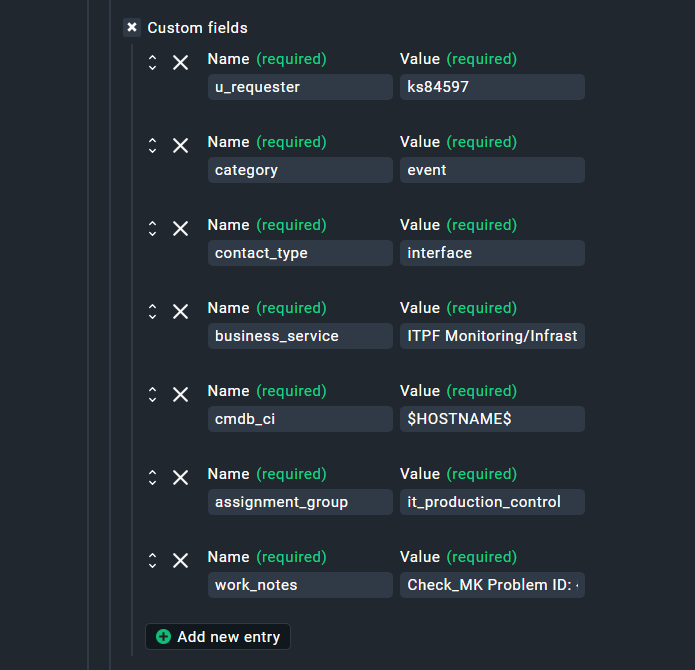Remove the assignment_group entry
Screen dimensions: 695x670
coord(180,478)
